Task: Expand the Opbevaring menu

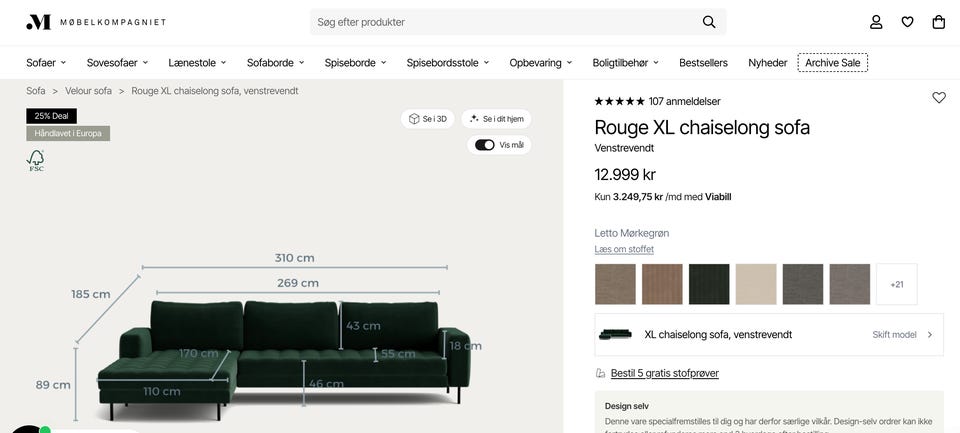Action: click(541, 62)
